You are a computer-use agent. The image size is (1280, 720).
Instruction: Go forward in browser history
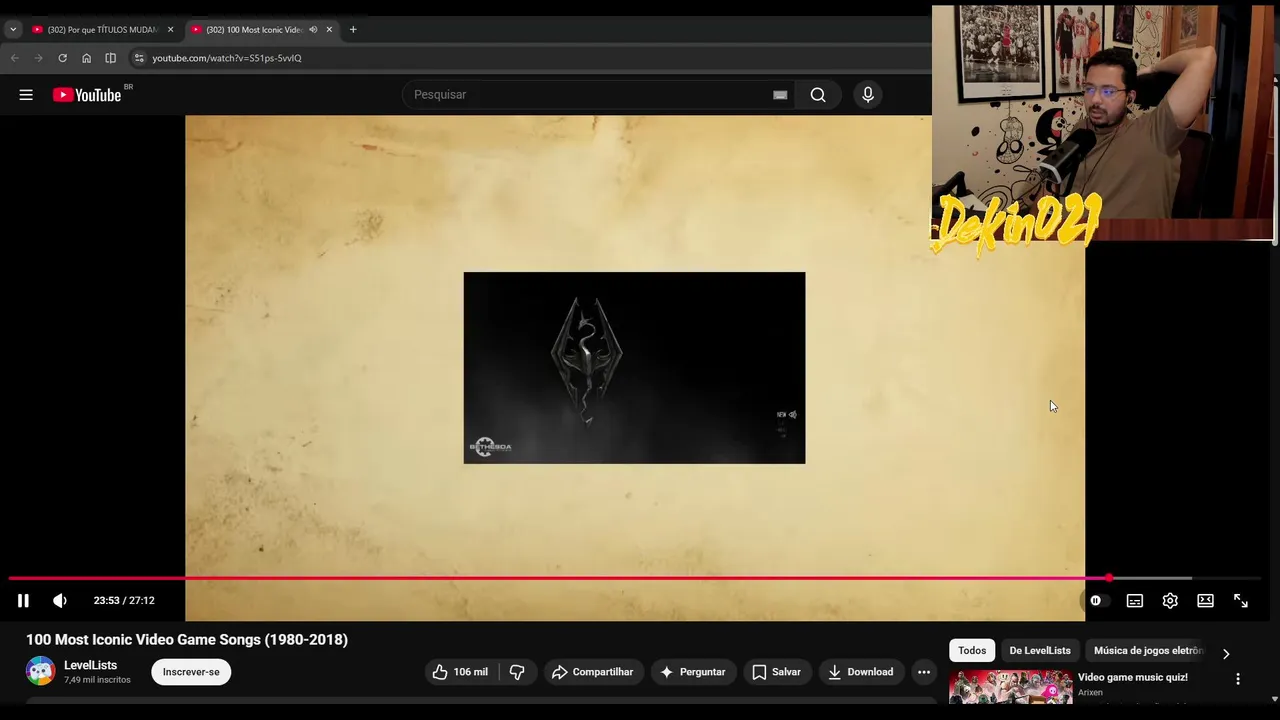38,58
